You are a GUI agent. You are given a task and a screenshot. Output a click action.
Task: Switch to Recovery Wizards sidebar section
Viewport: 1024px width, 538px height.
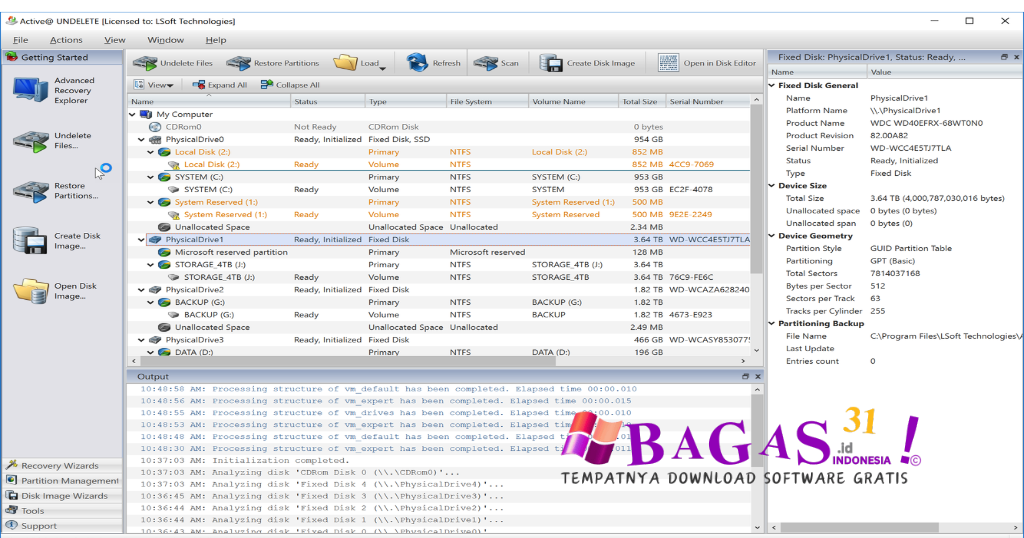click(x=62, y=466)
